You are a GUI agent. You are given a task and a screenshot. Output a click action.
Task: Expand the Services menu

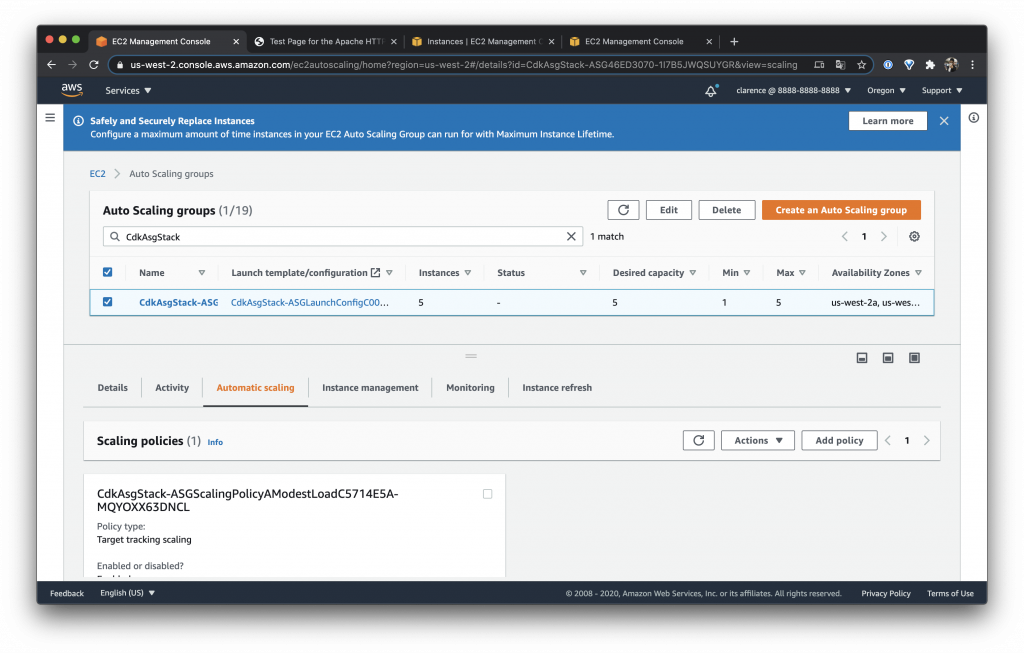128,91
